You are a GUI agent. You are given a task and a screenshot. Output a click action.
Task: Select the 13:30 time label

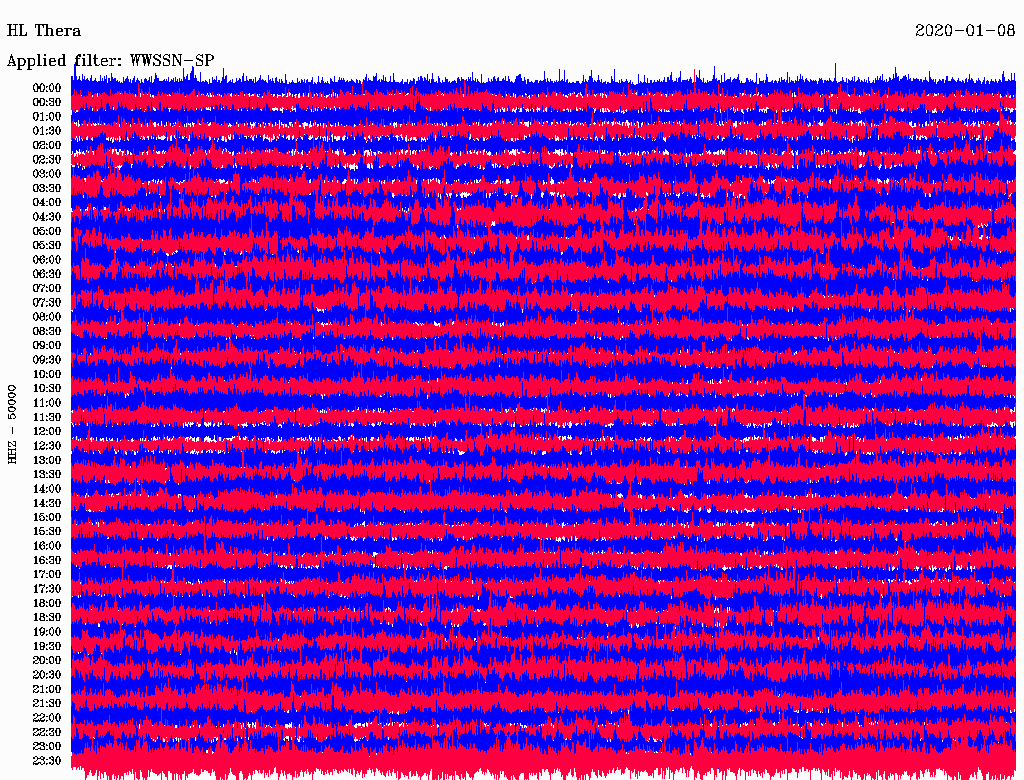pos(46,475)
